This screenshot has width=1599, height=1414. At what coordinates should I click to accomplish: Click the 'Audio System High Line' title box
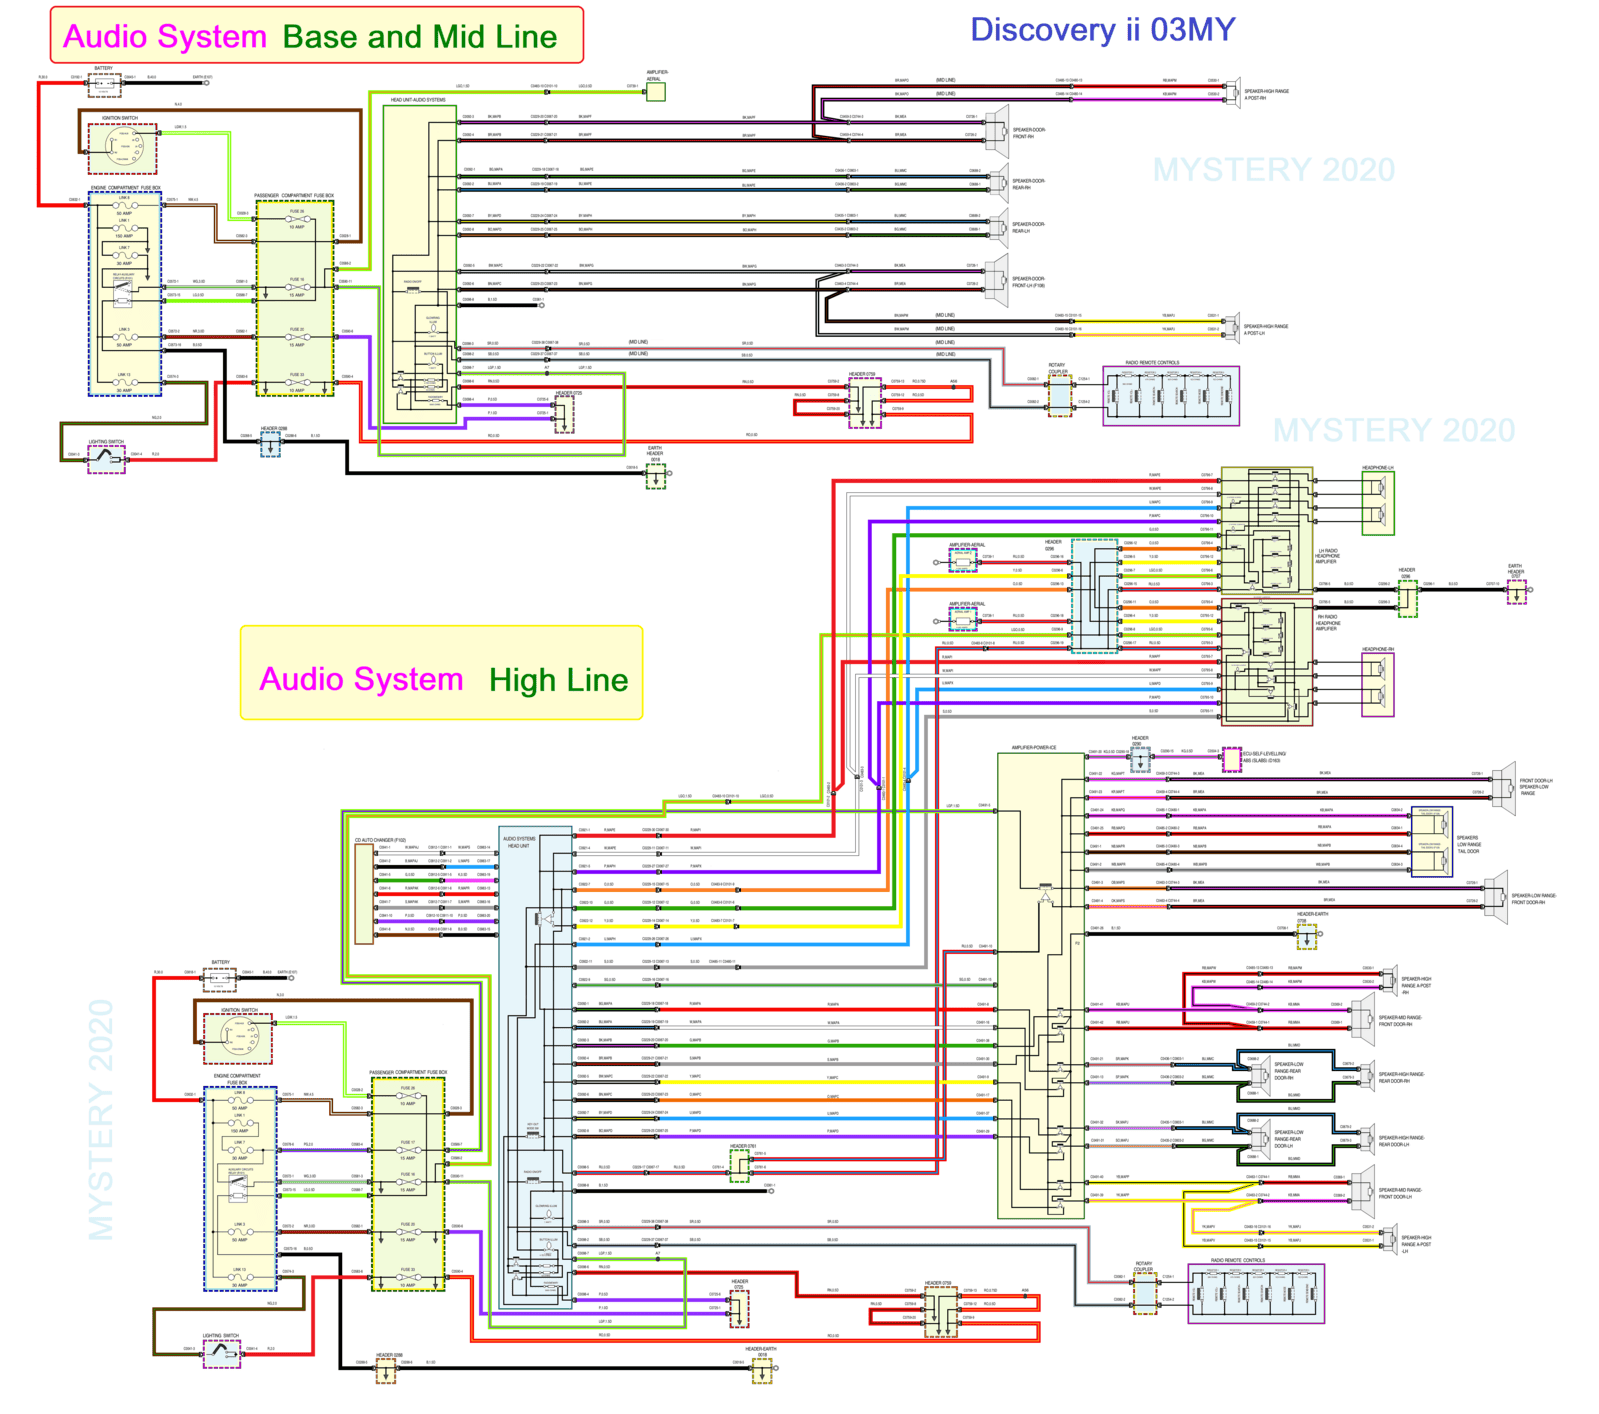441,673
